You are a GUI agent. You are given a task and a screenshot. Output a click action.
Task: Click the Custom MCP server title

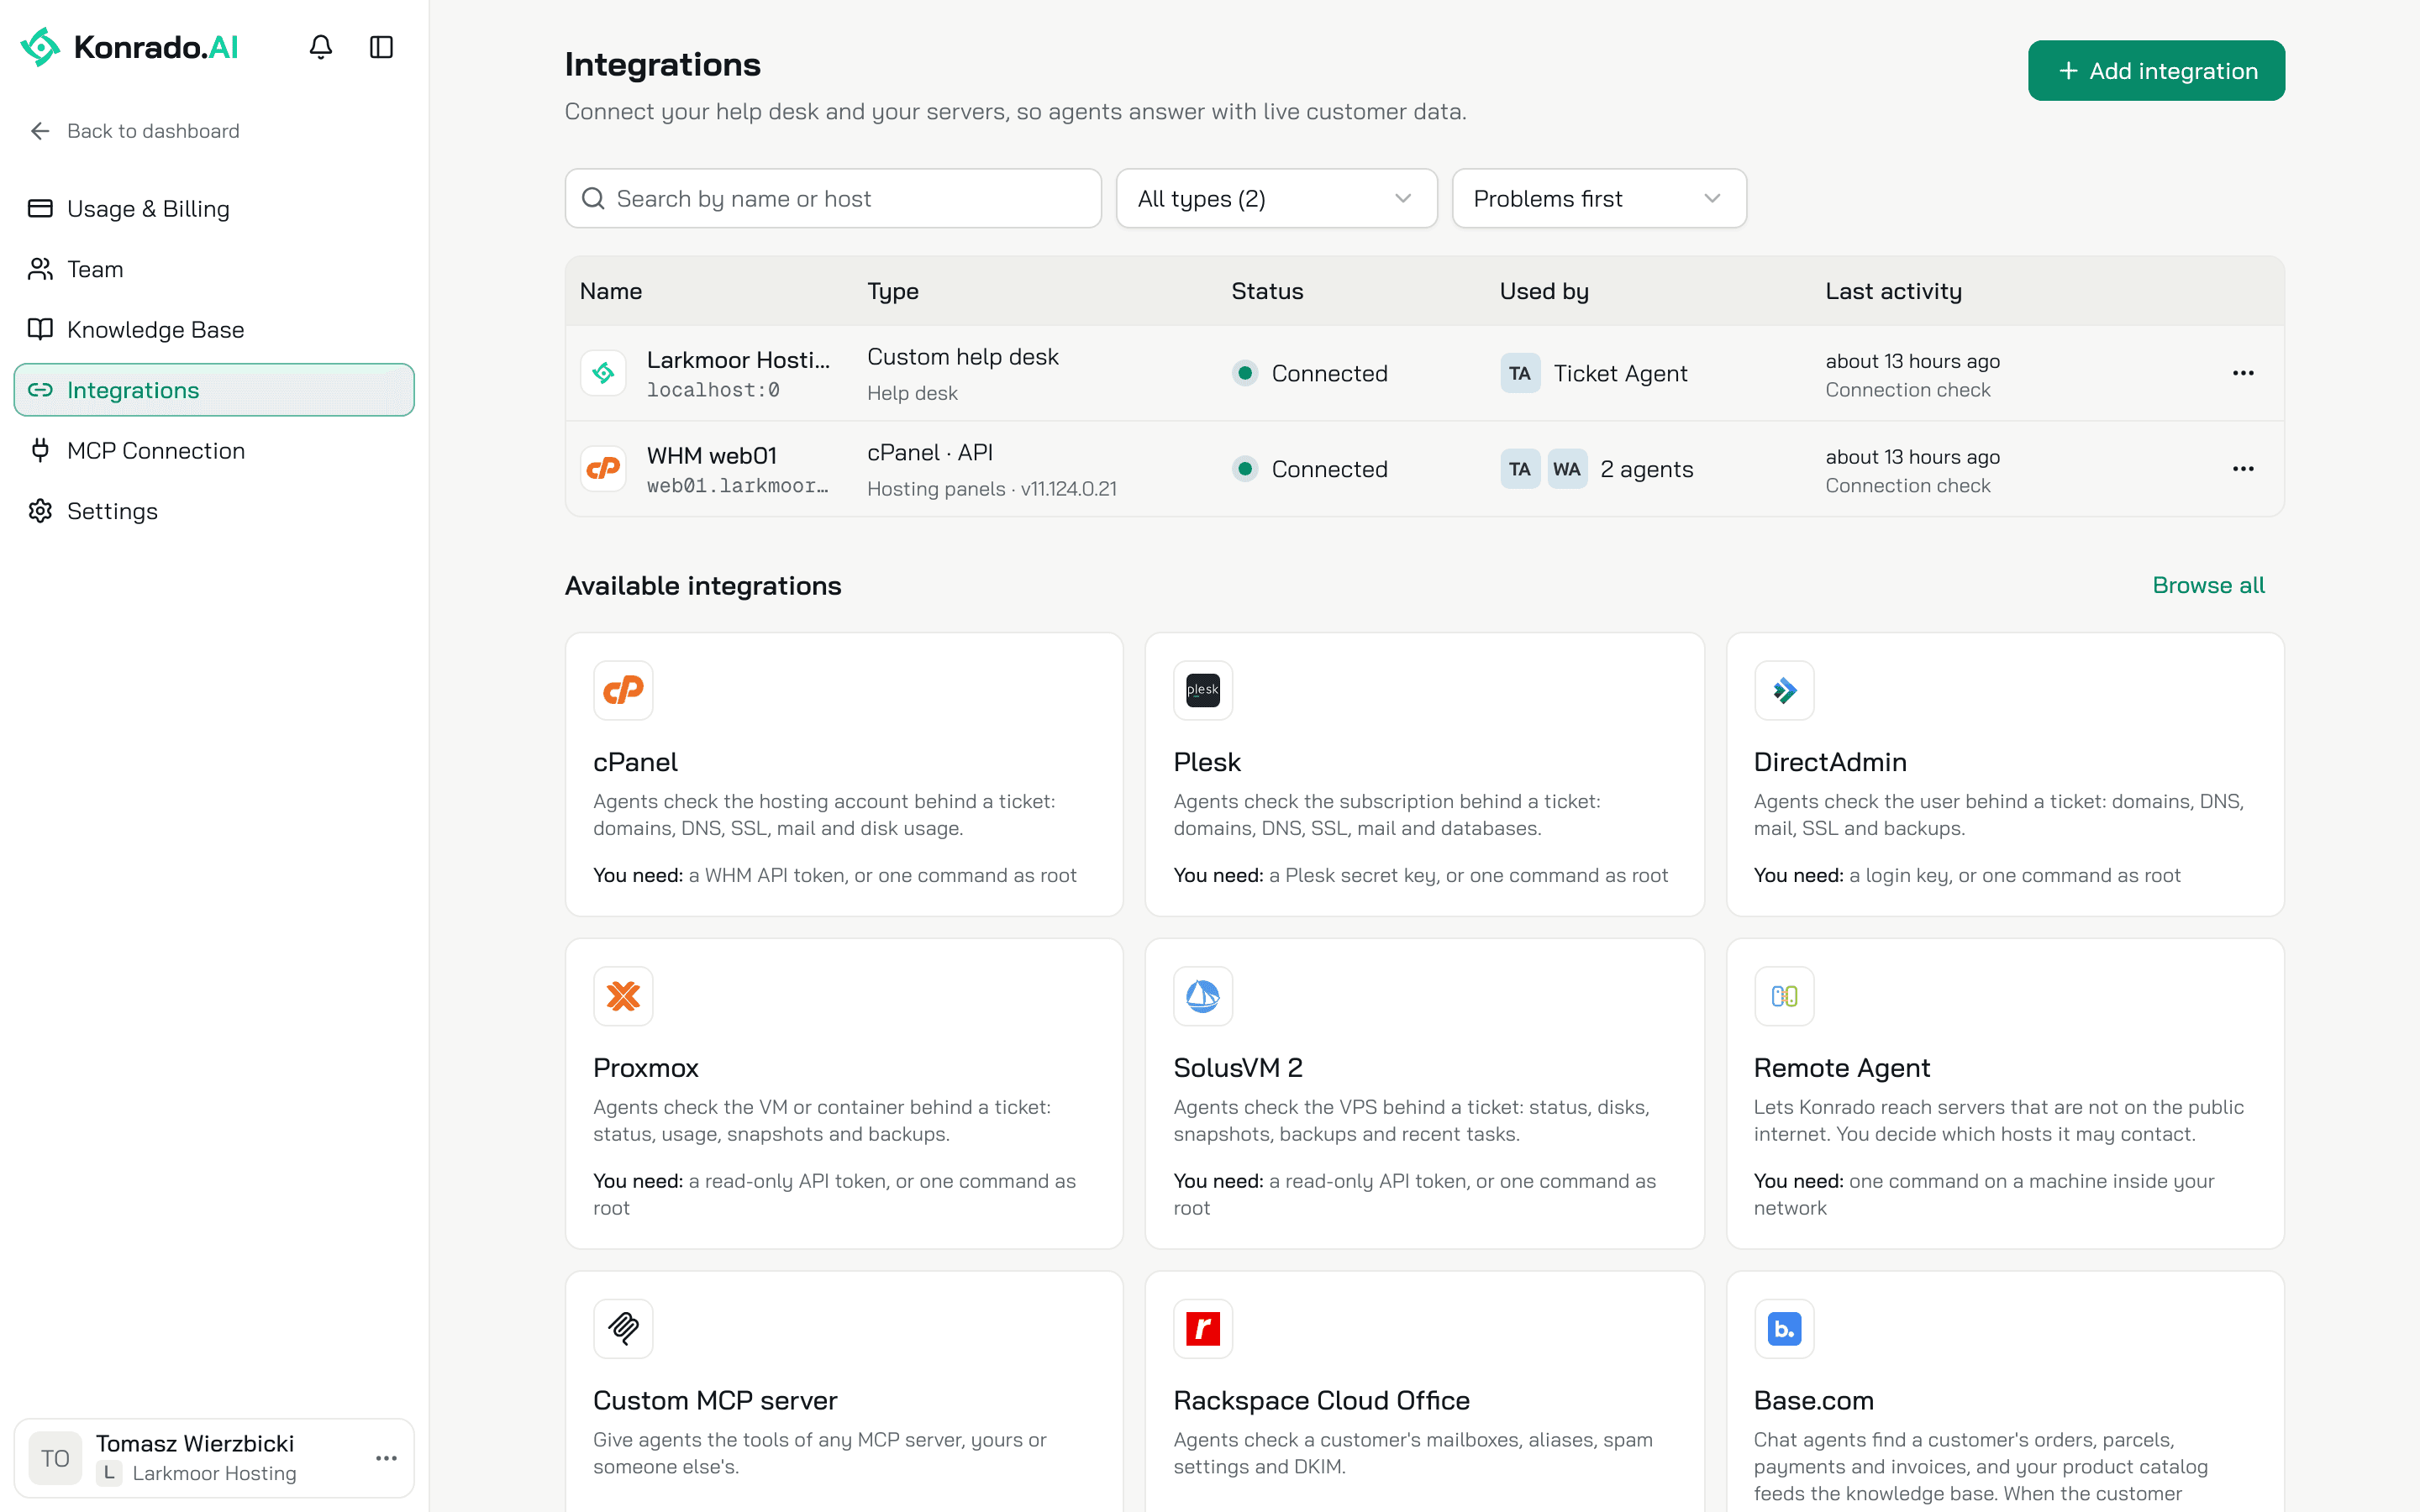(x=715, y=1400)
